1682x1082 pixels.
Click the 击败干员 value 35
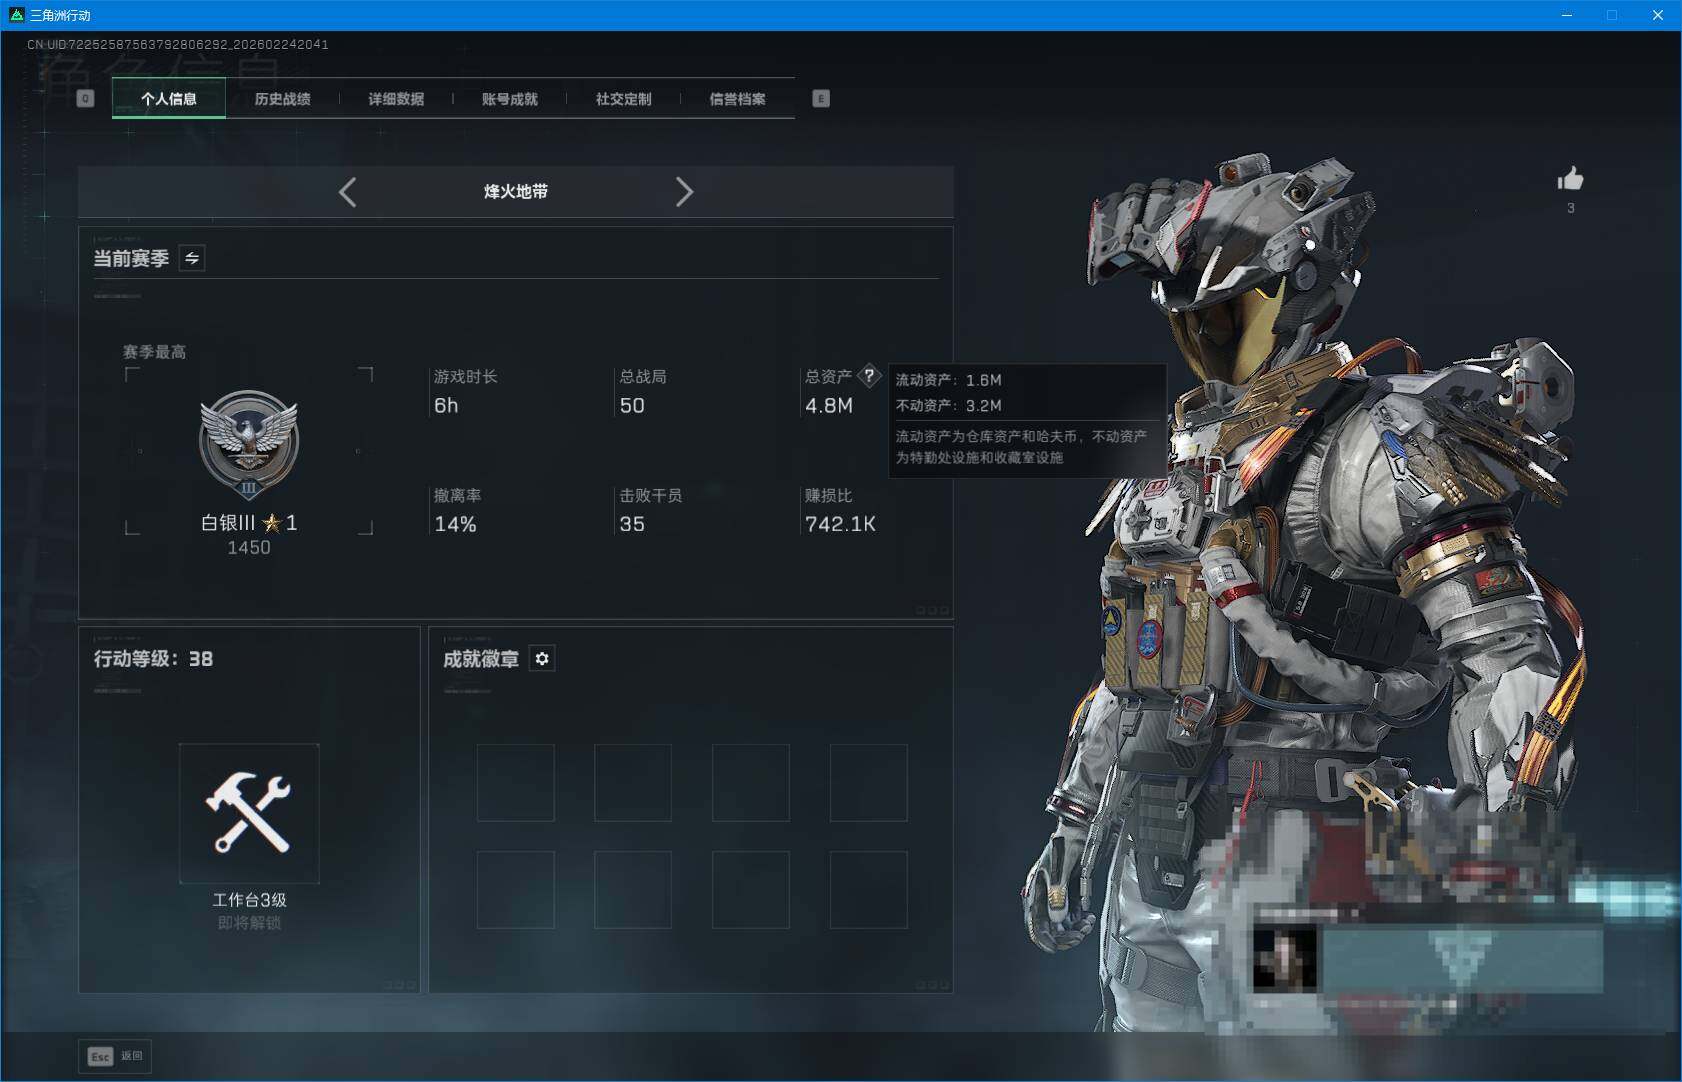pyautogui.click(x=632, y=524)
